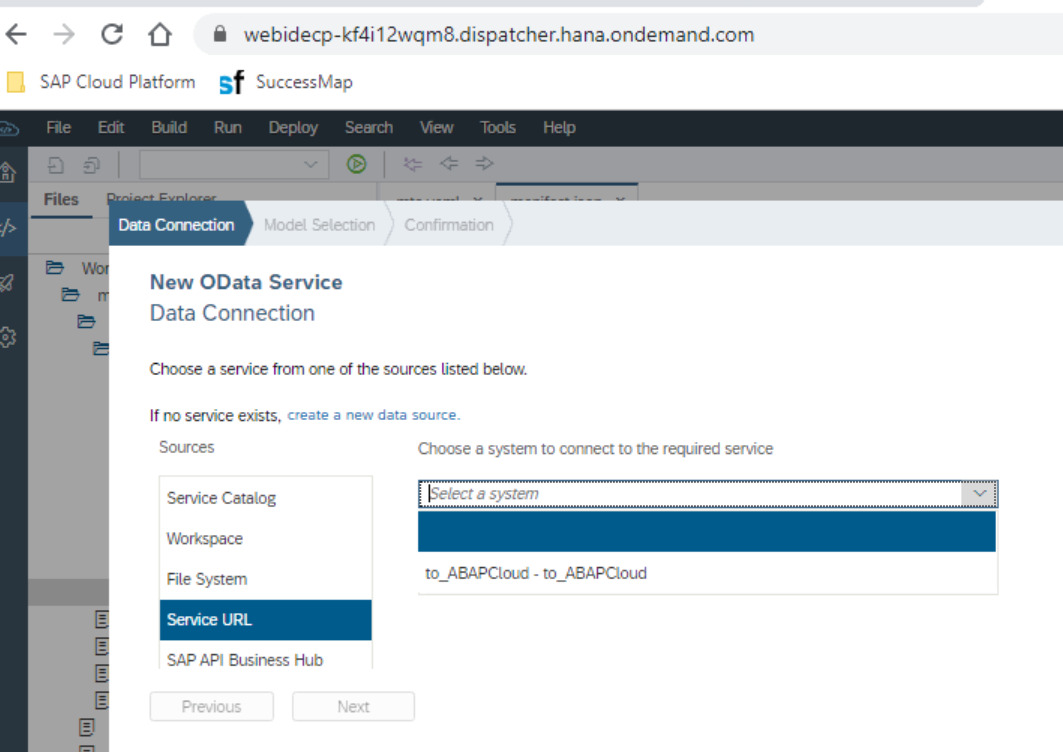Reload the page with refresh icon
This screenshot has width=1063, height=752.
(x=112, y=34)
